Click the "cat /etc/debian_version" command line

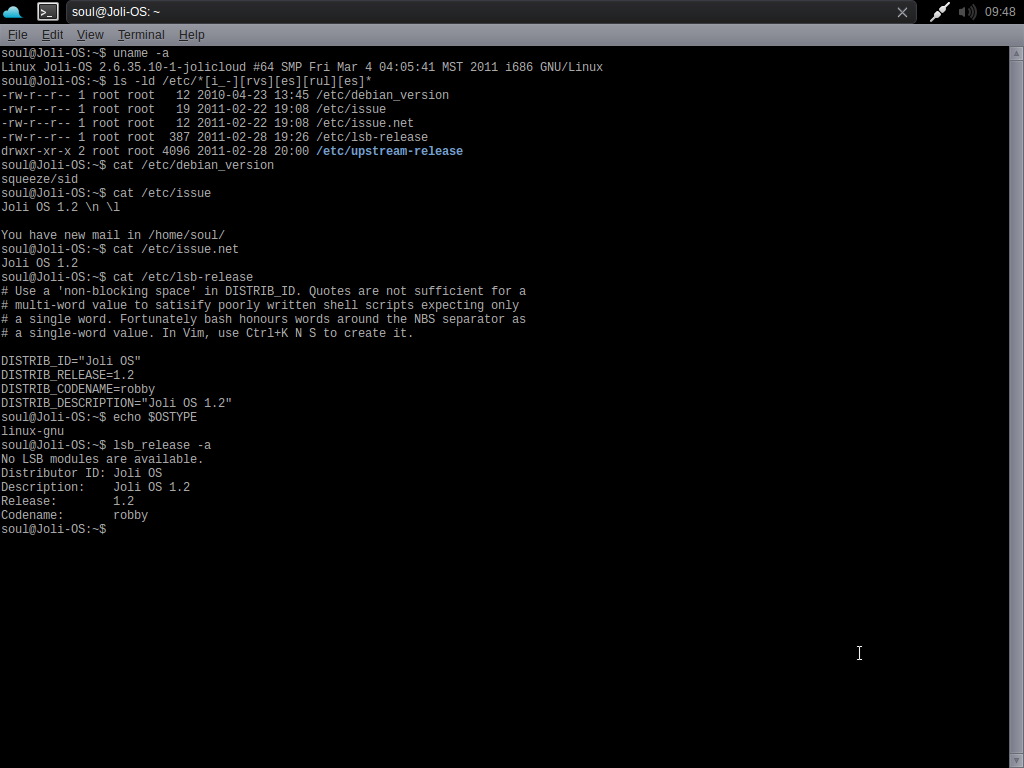137,165
